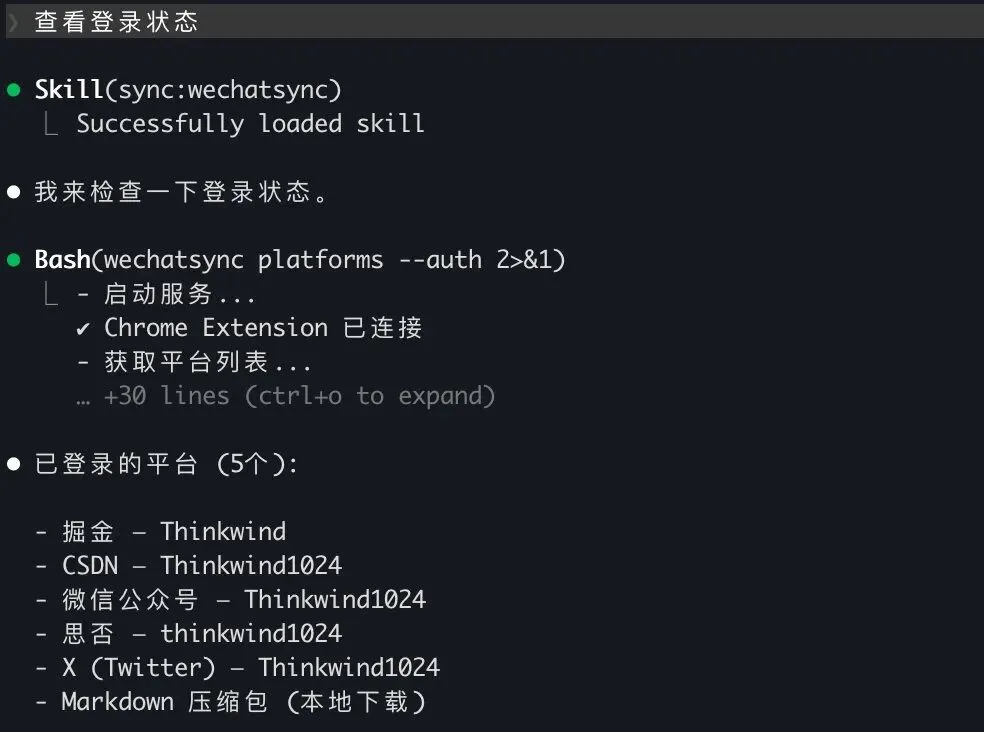Click the 查看登录状态 prompt input line

coord(495,22)
